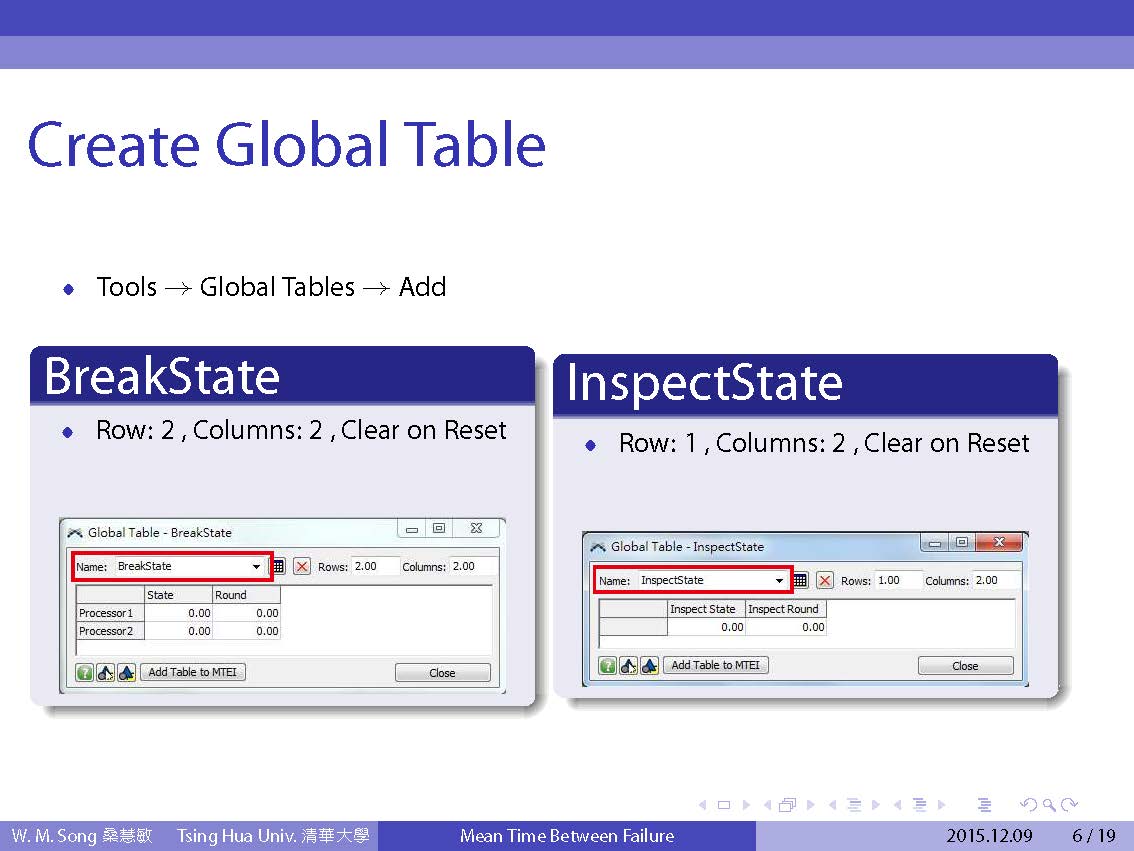Click the table grid icon in InspectState window

tap(800, 580)
